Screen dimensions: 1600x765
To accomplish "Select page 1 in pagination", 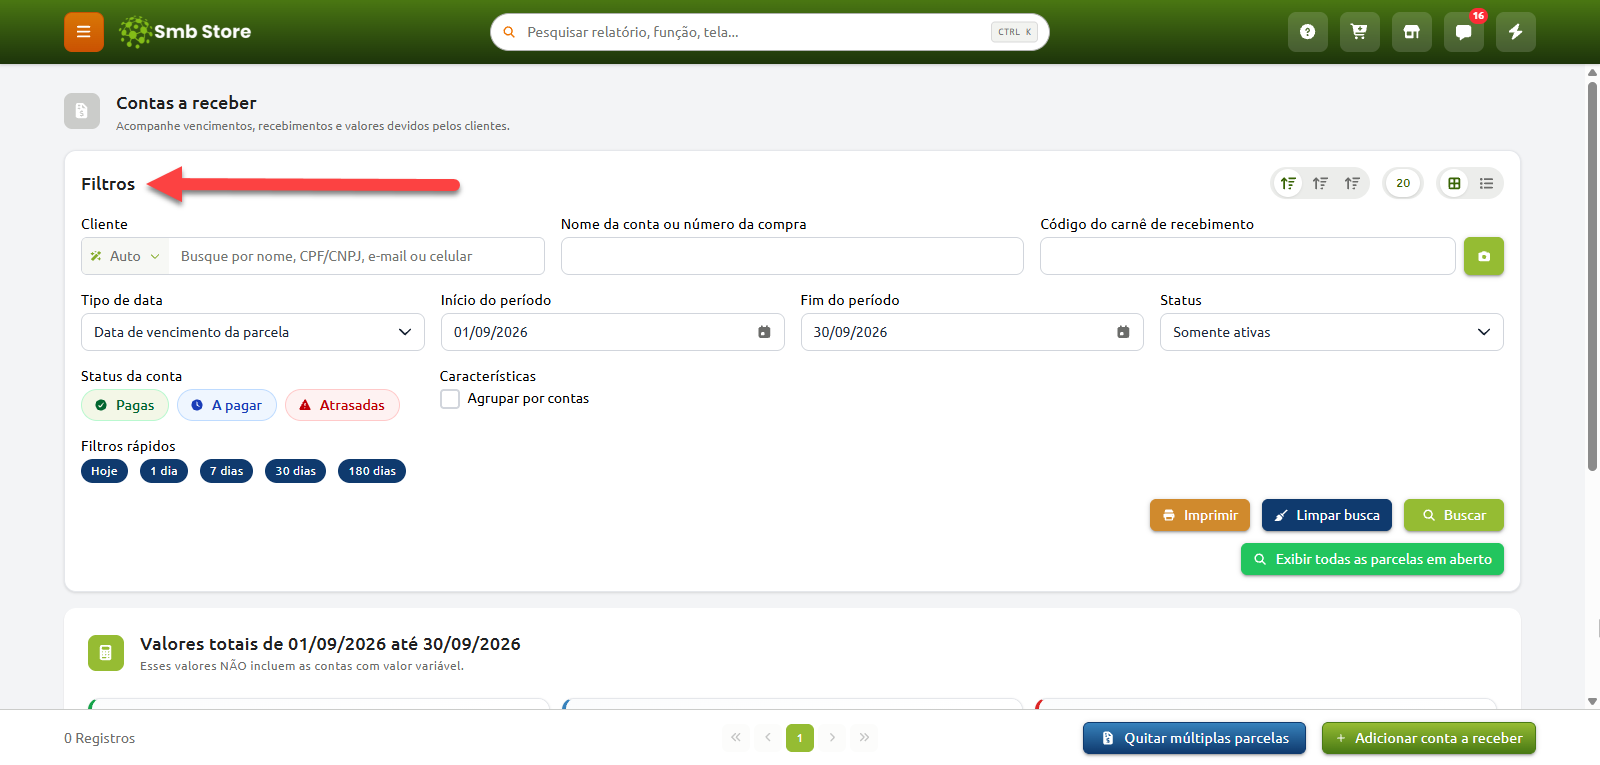I will coord(800,738).
